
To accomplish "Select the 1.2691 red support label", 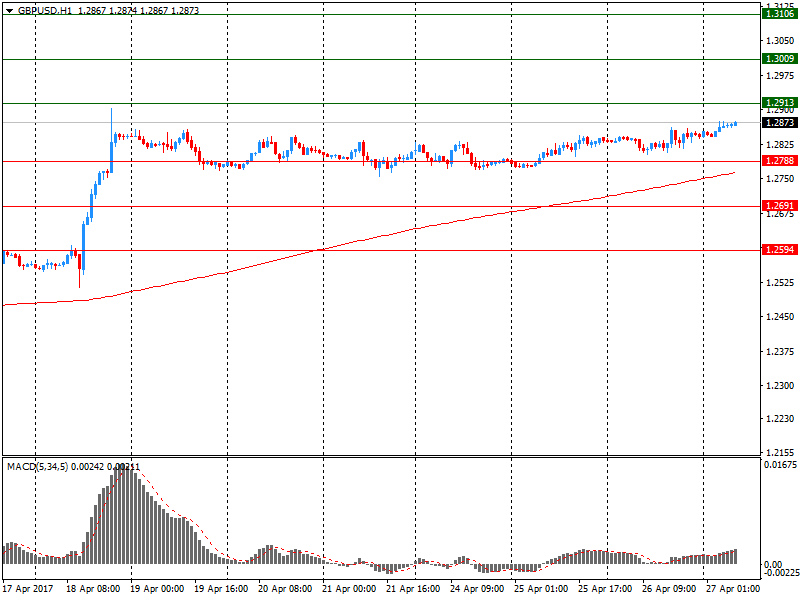I will pyautogui.click(x=780, y=206).
